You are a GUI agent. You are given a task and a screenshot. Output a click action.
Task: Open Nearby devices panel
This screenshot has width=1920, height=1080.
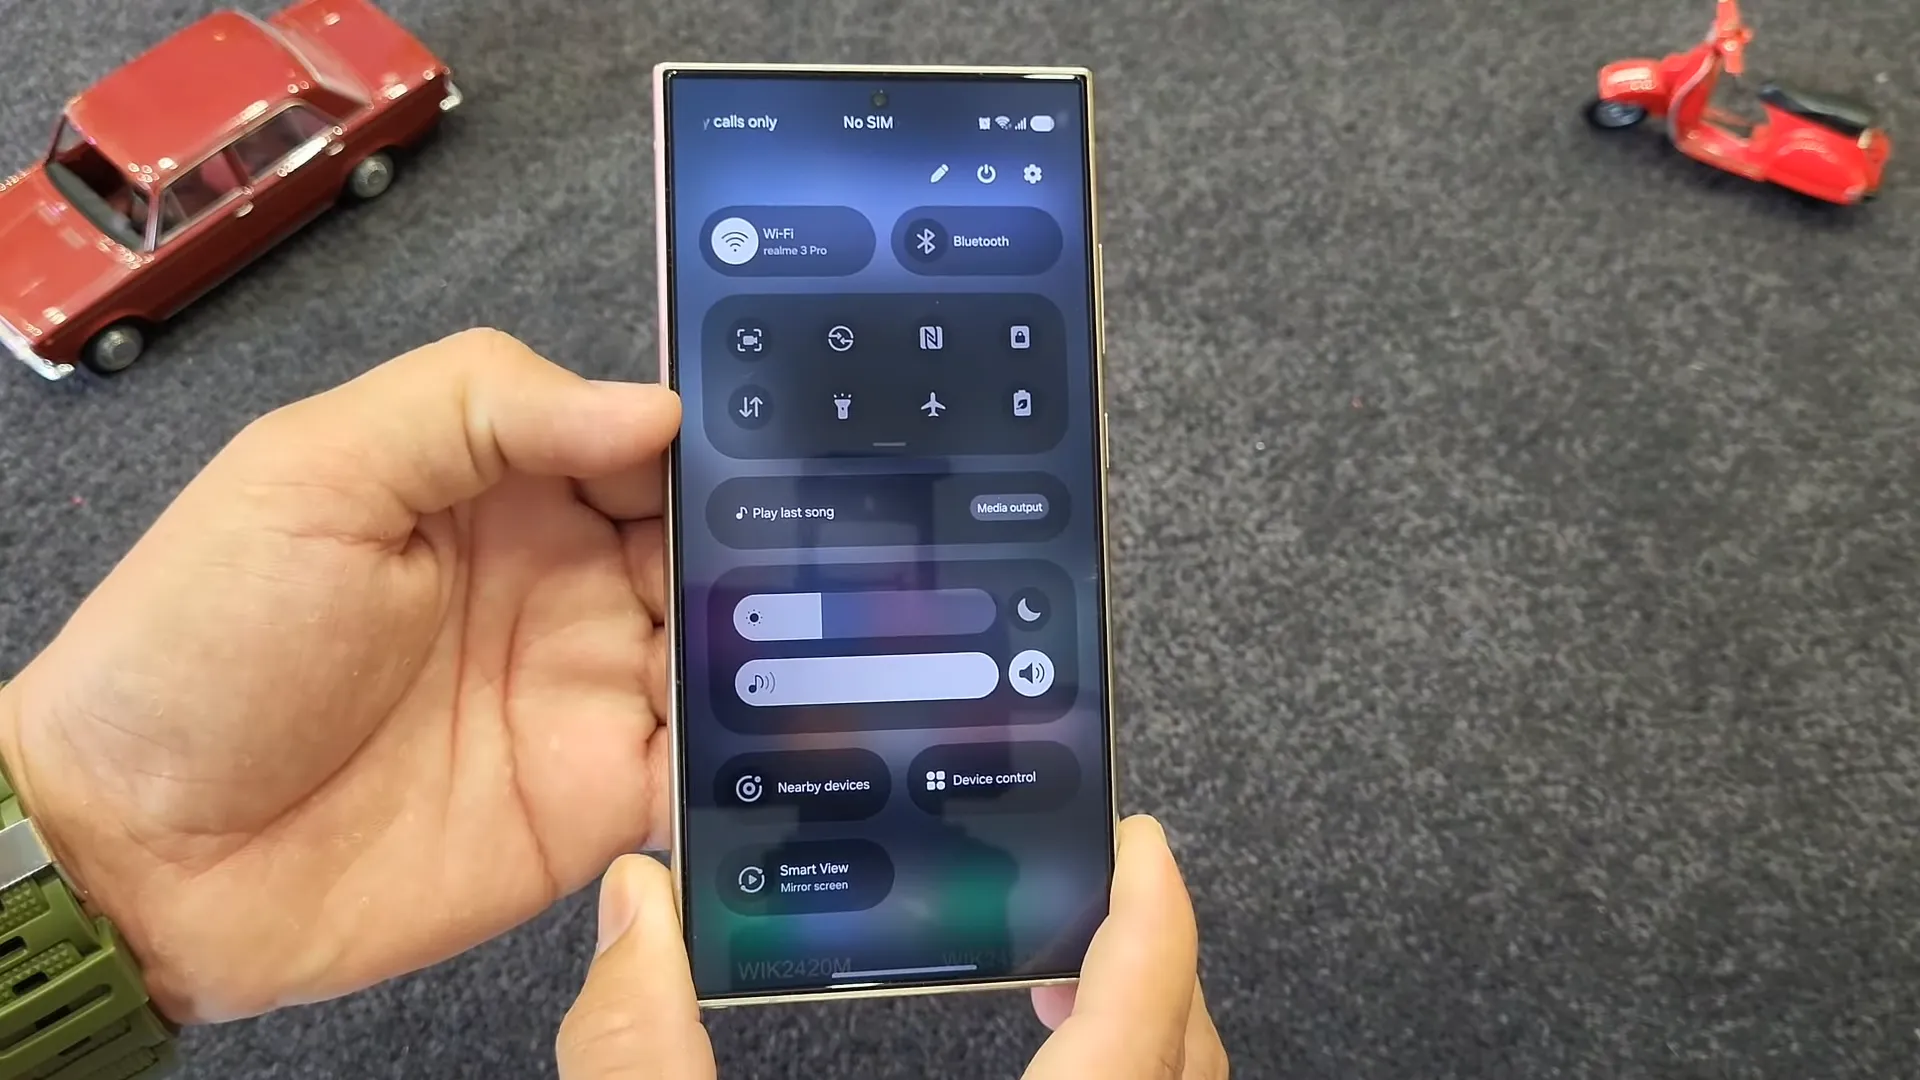point(804,785)
